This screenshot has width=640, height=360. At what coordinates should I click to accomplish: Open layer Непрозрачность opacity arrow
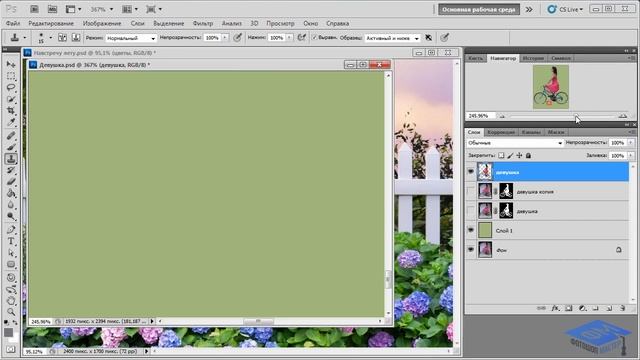[x=631, y=142]
